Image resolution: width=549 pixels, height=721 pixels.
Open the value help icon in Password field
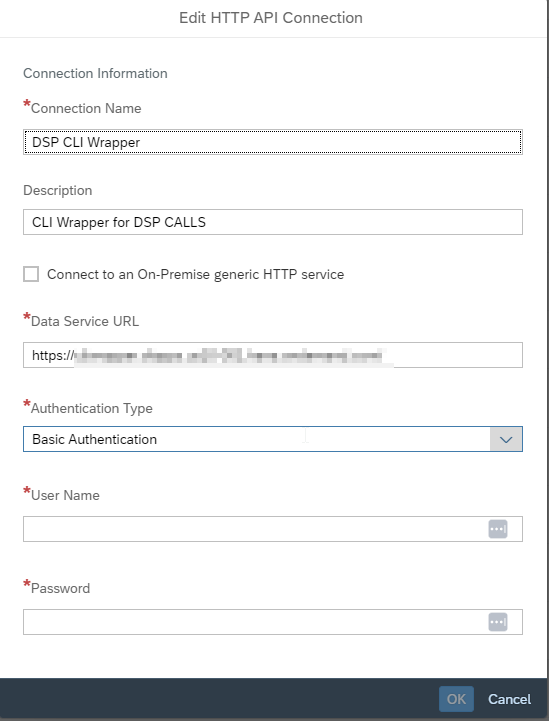pyautogui.click(x=498, y=622)
